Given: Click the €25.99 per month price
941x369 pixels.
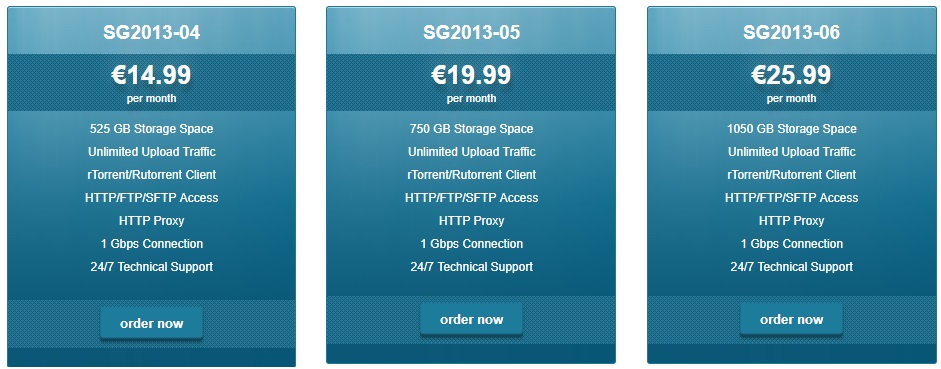Looking at the screenshot, I should coord(791,83).
